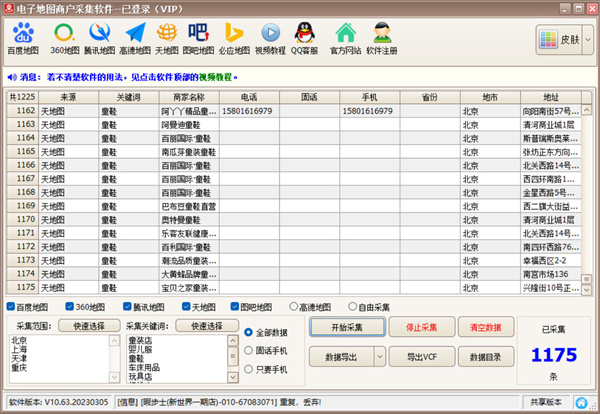This screenshot has height=414, width=600.
Task: Tick the 自由采集 checkbox
Action: click(349, 307)
